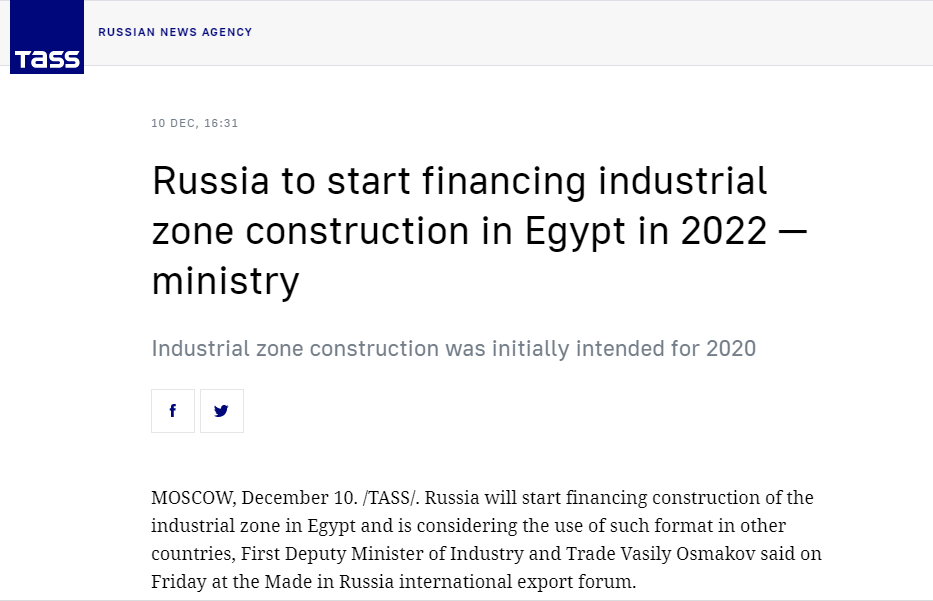This screenshot has width=933, height=601.
Task: Click the word financing in the headline
Action: click(504, 182)
